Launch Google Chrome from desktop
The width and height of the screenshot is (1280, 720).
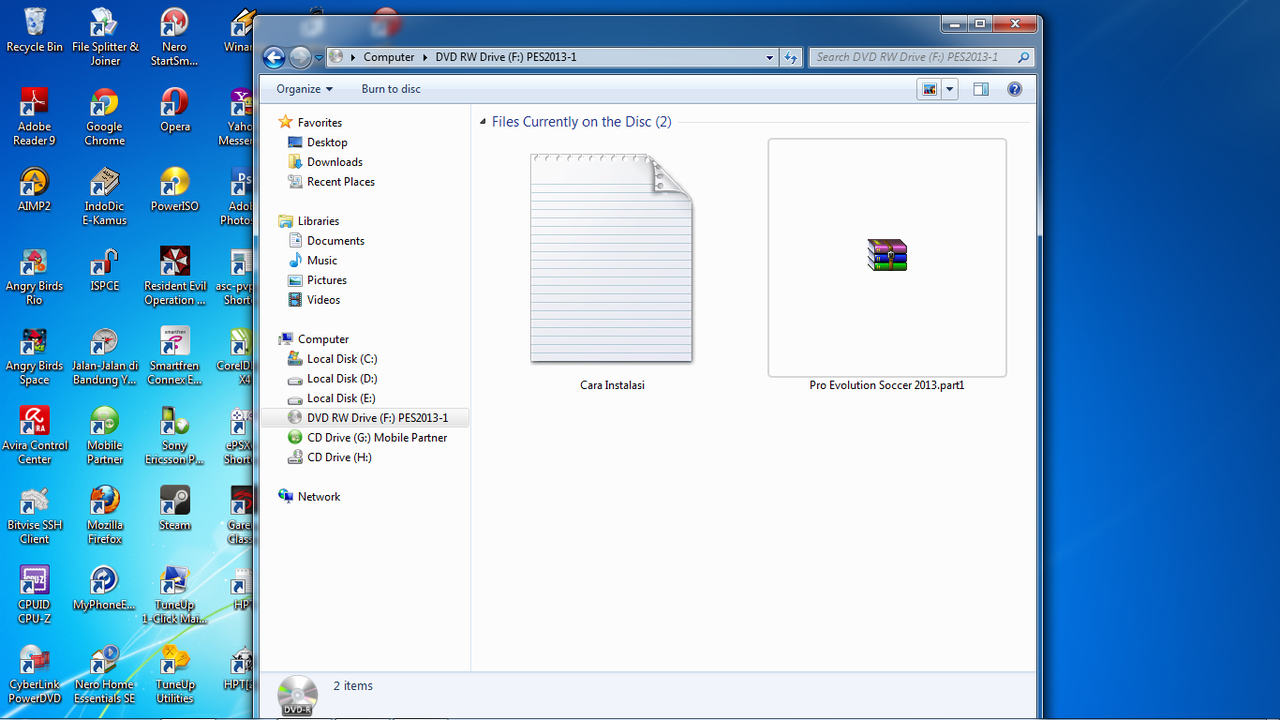click(104, 117)
